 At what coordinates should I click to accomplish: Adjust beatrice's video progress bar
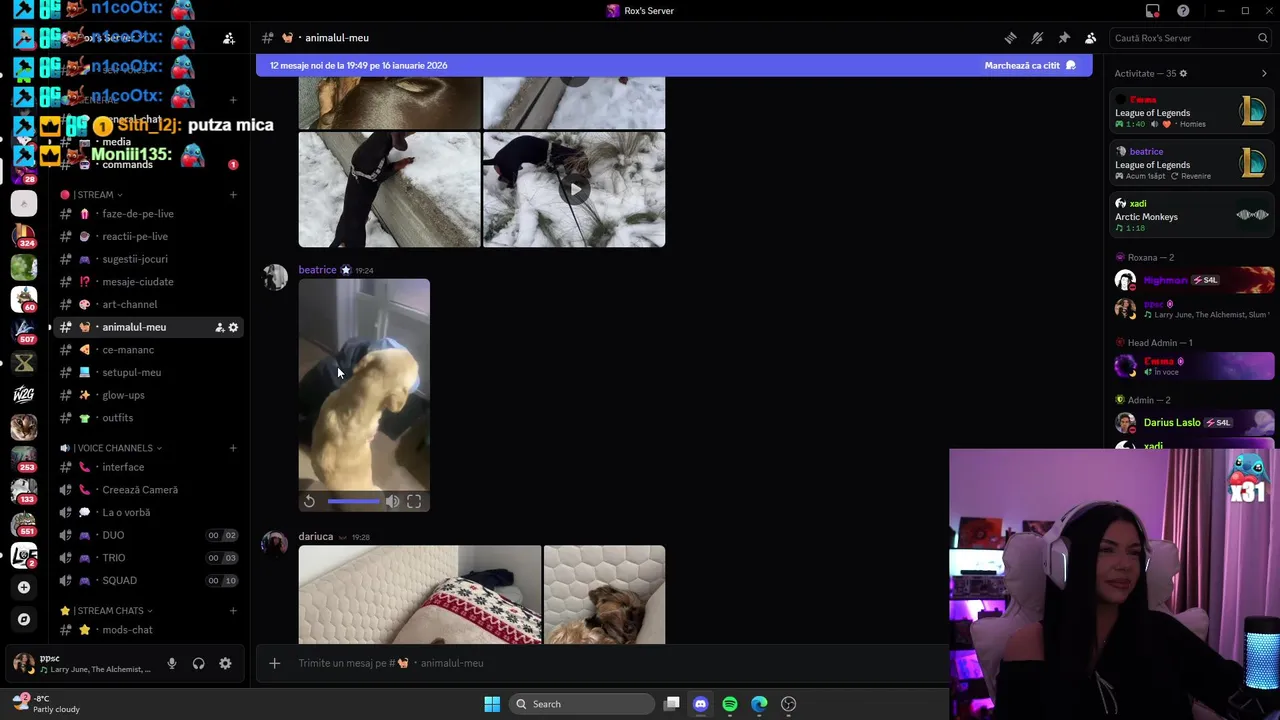[x=354, y=502]
